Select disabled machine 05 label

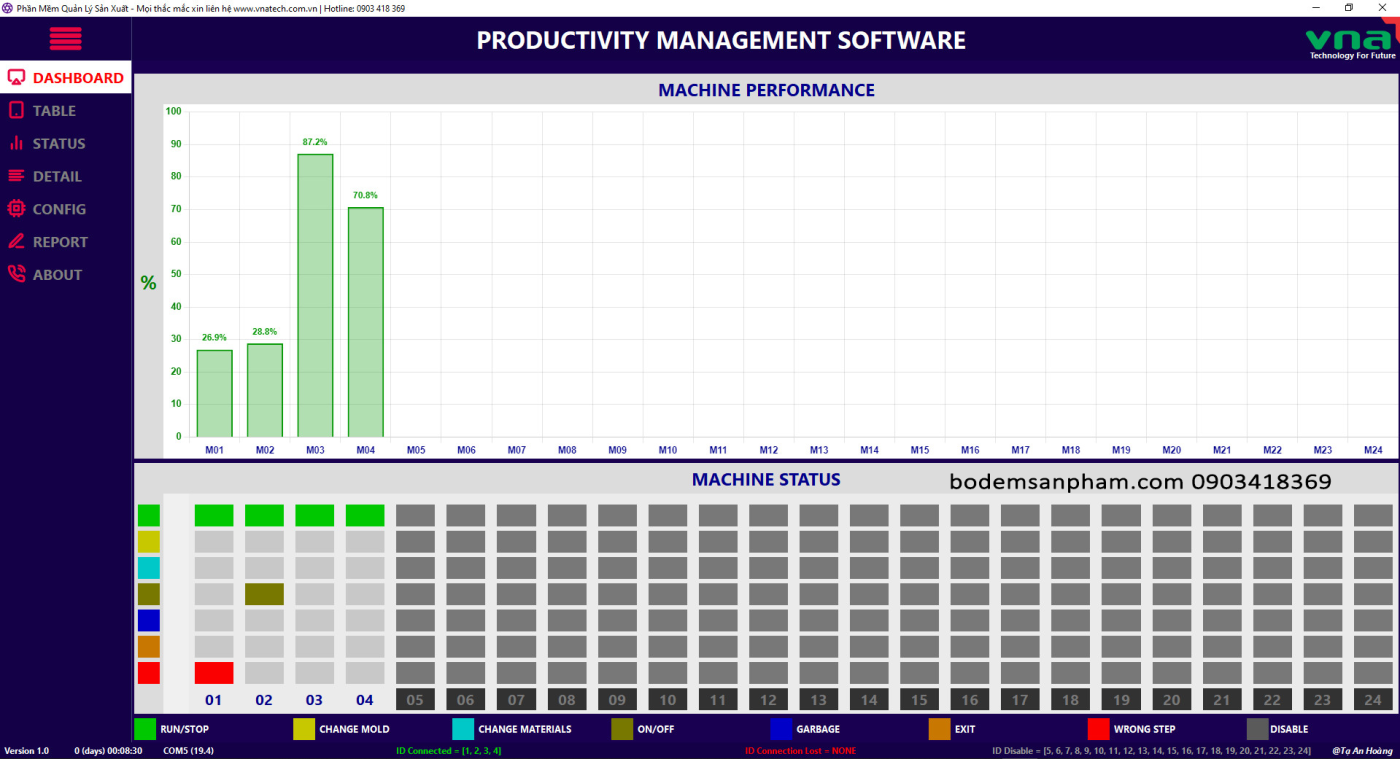coord(415,700)
